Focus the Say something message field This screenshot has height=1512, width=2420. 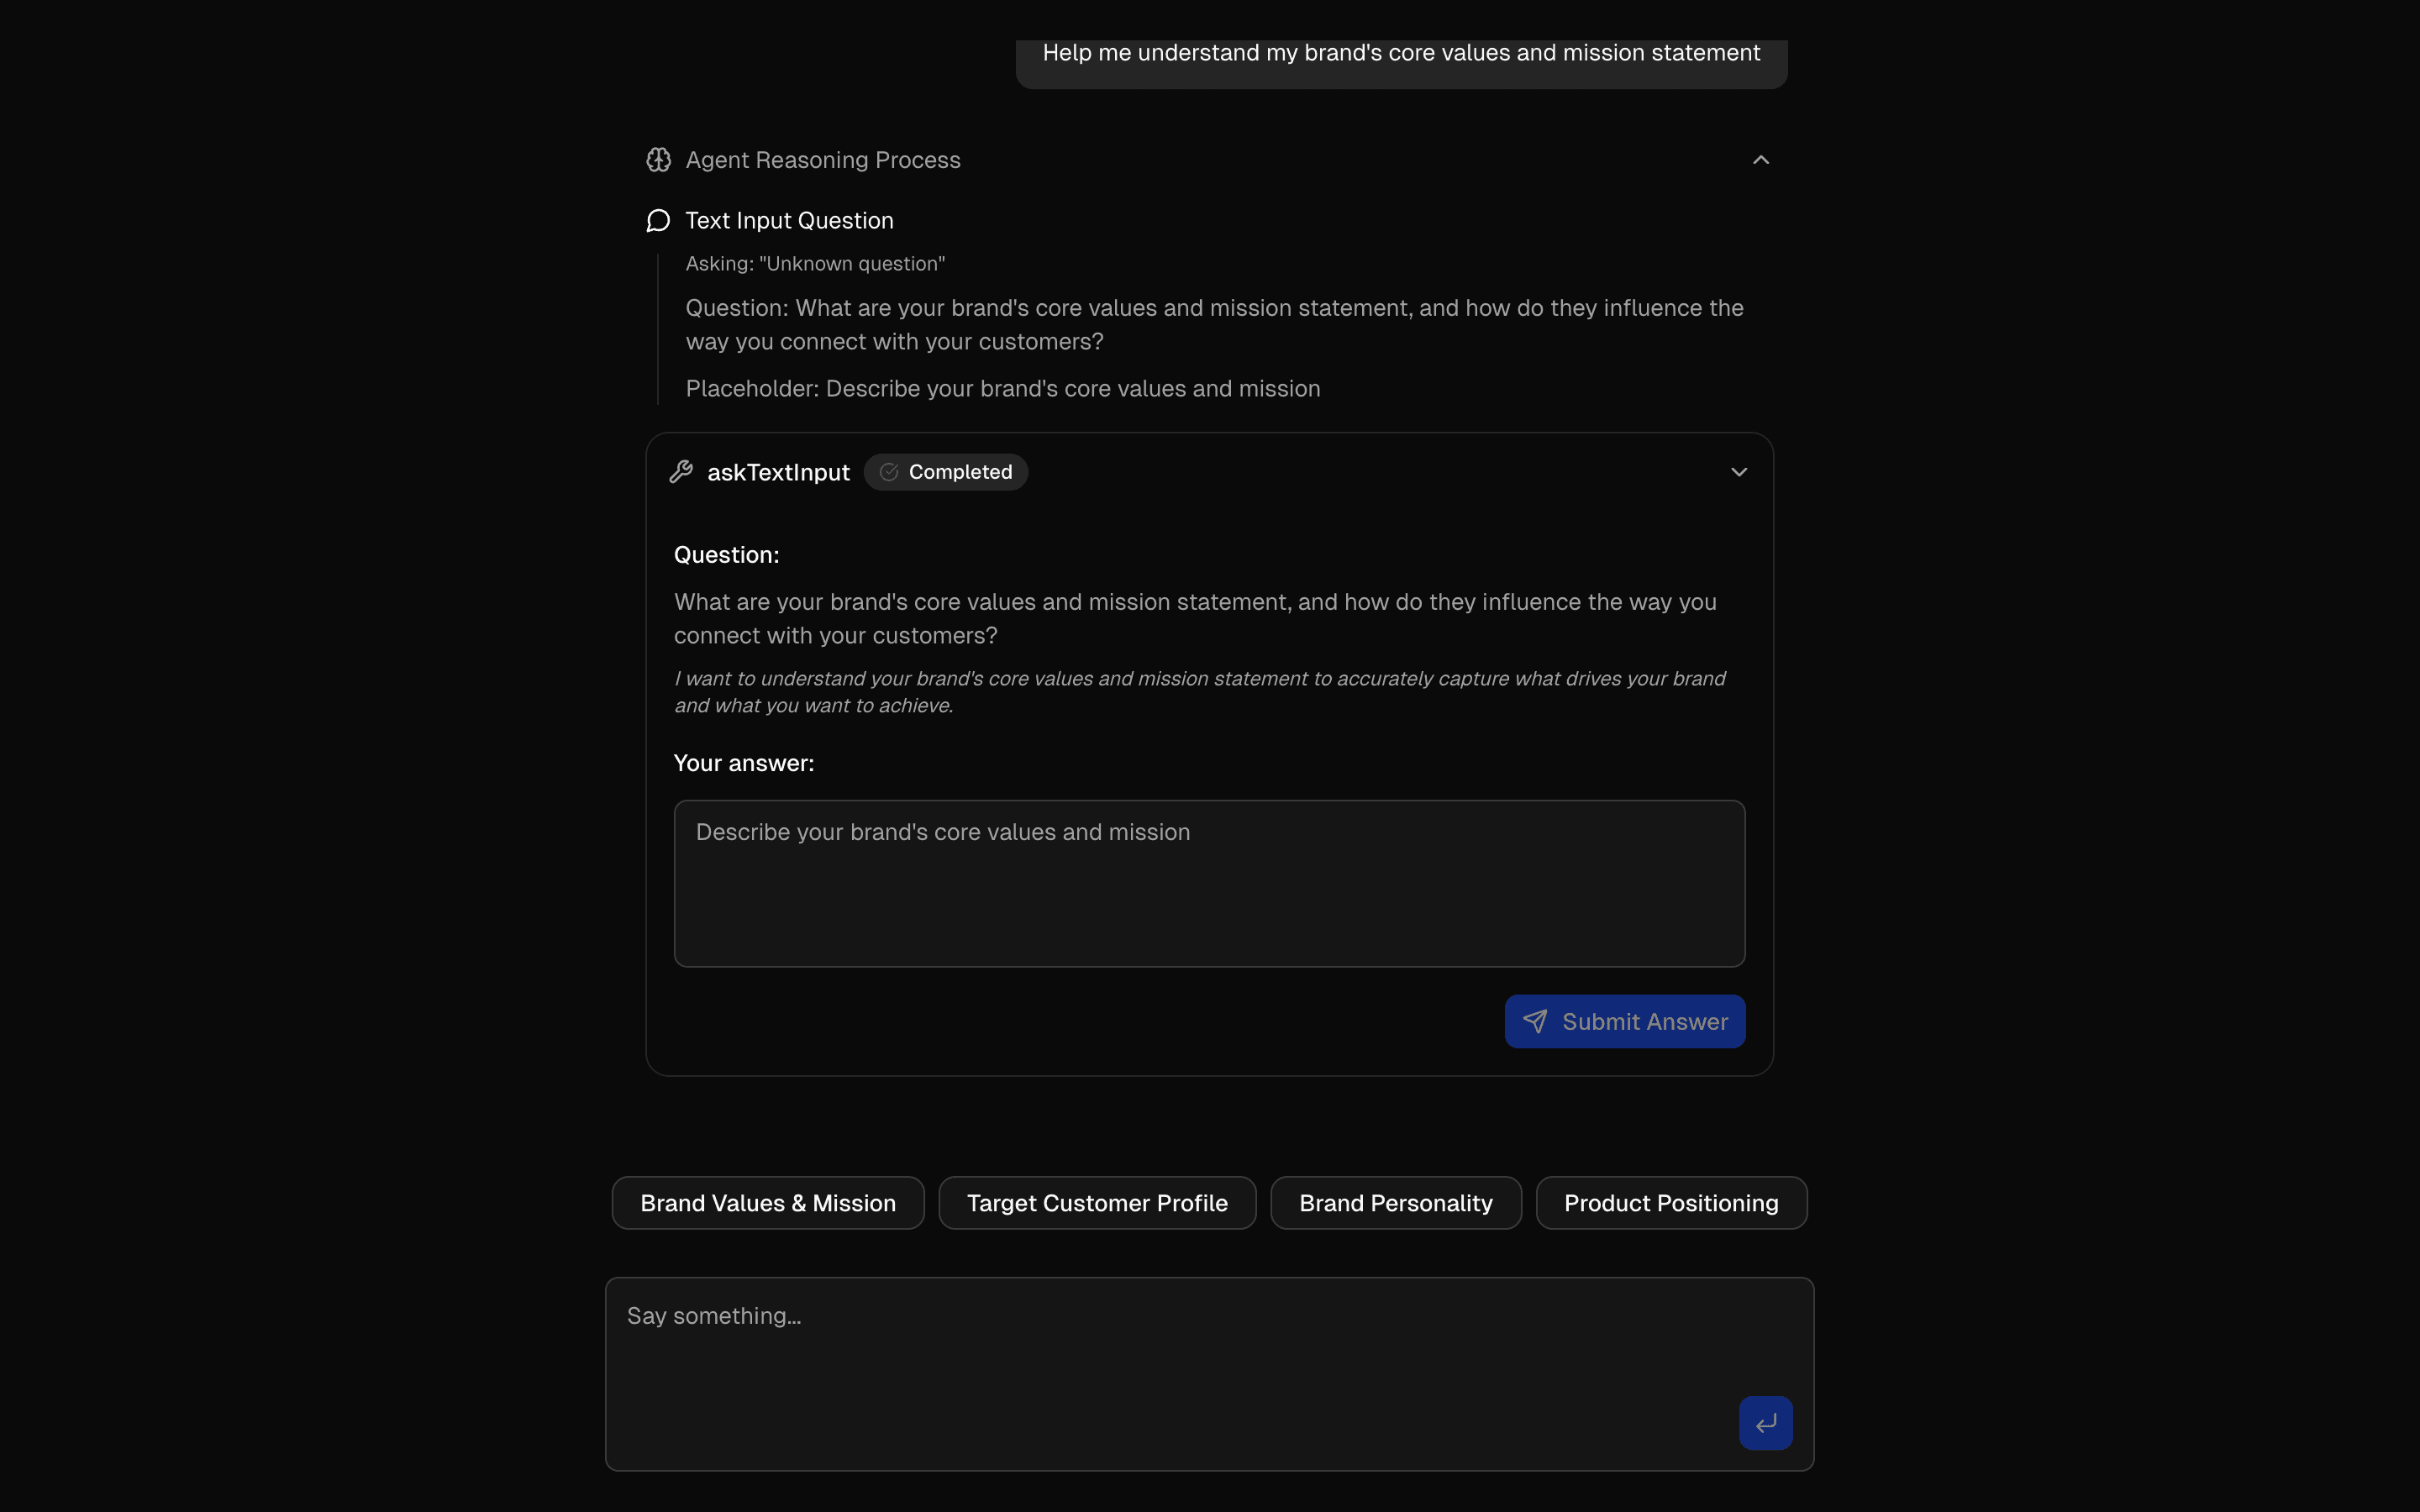click(x=1208, y=1340)
